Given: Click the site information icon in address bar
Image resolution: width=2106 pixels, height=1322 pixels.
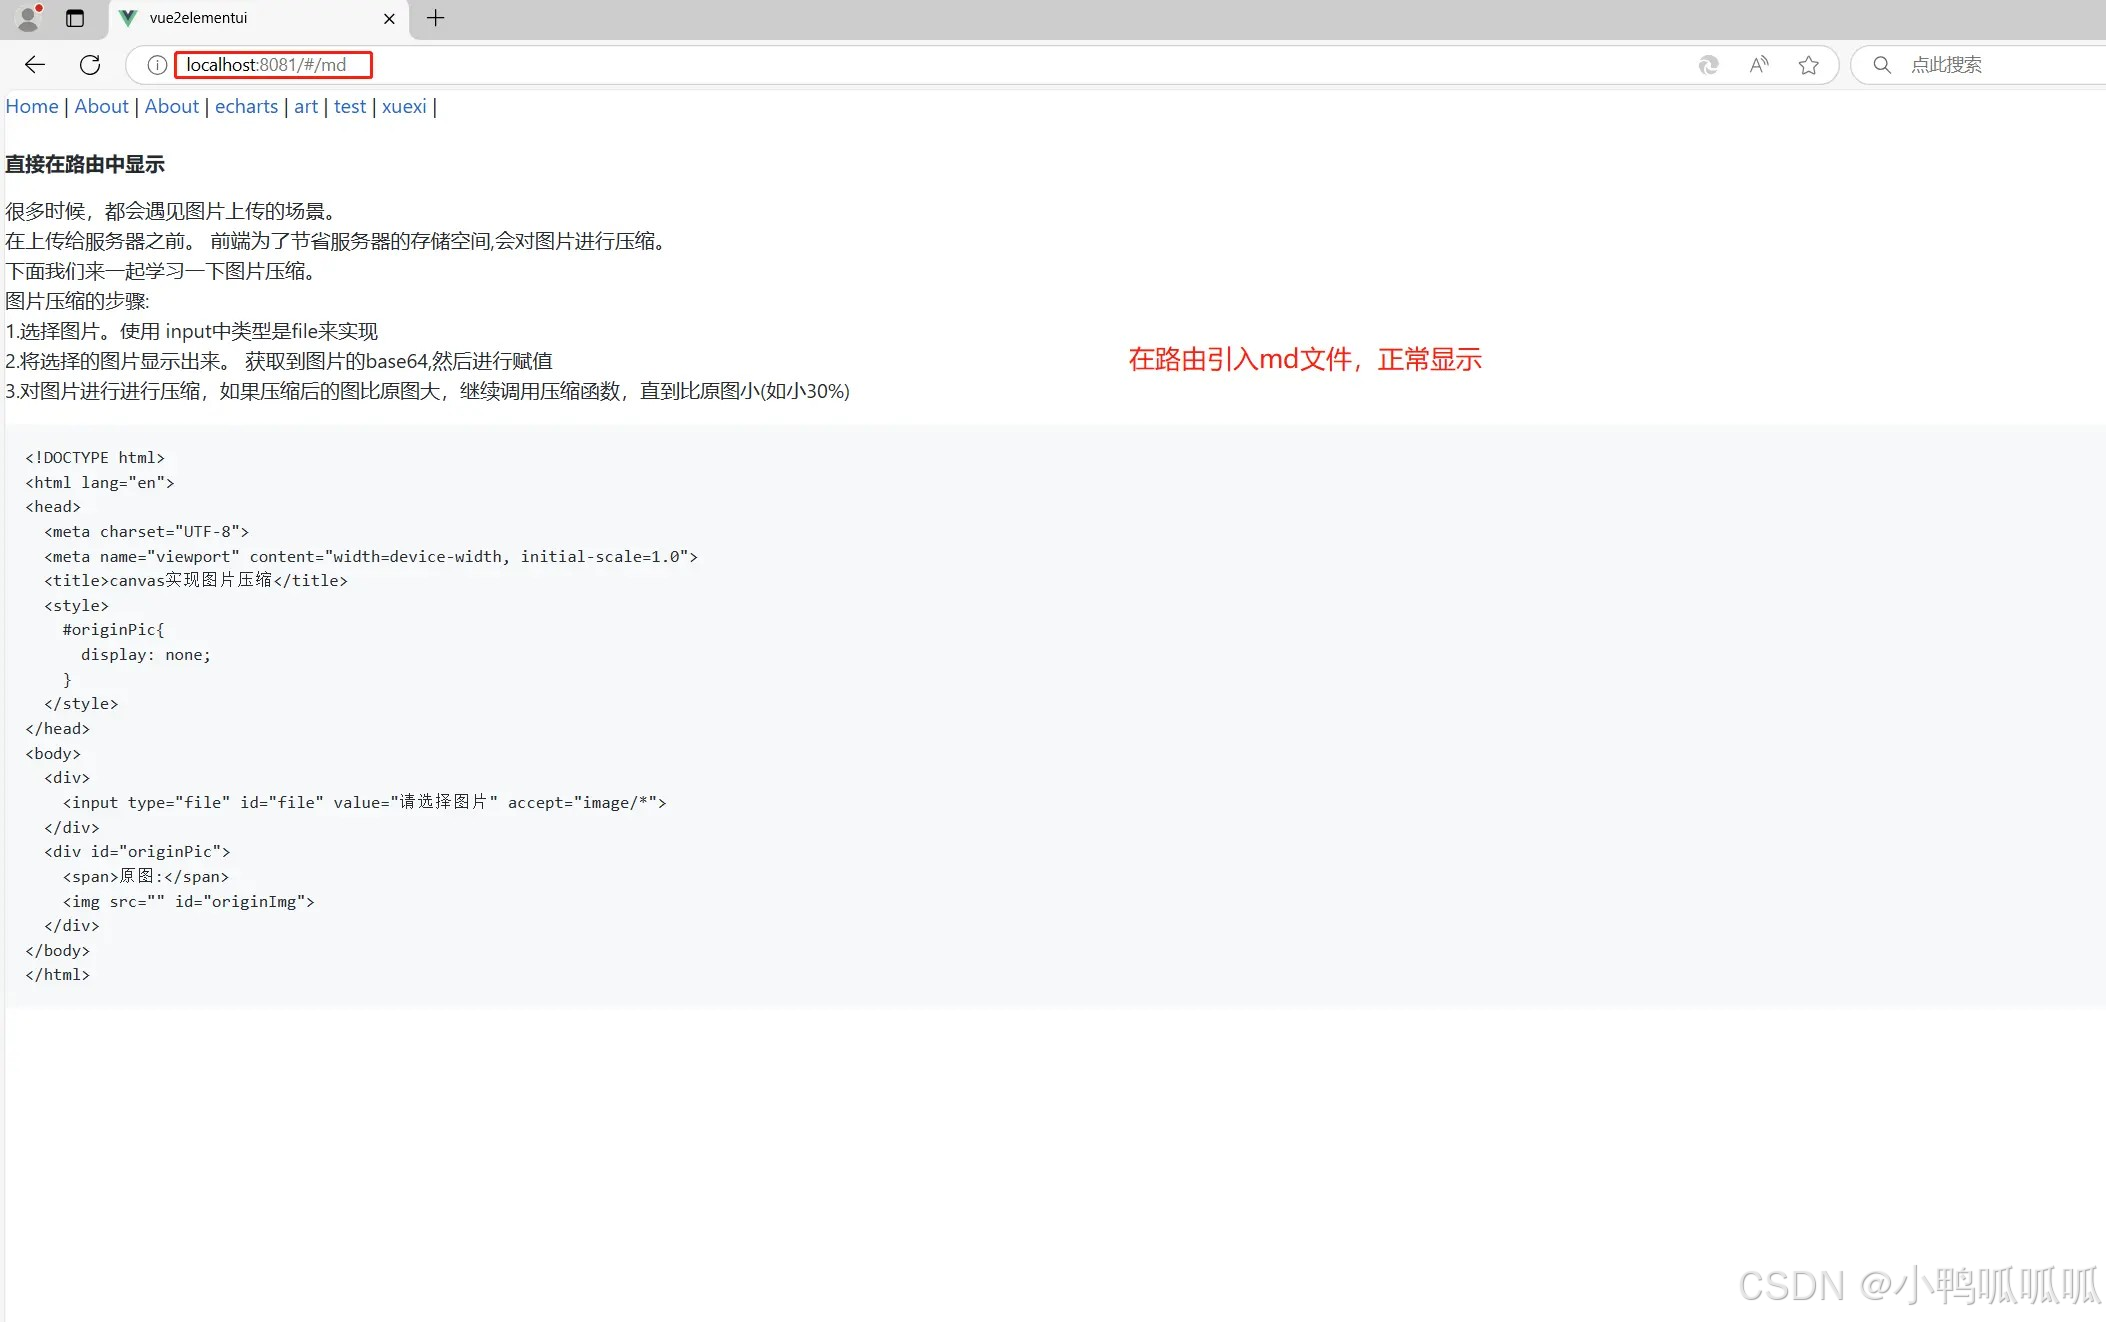Looking at the screenshot, I should pos(156,65).
